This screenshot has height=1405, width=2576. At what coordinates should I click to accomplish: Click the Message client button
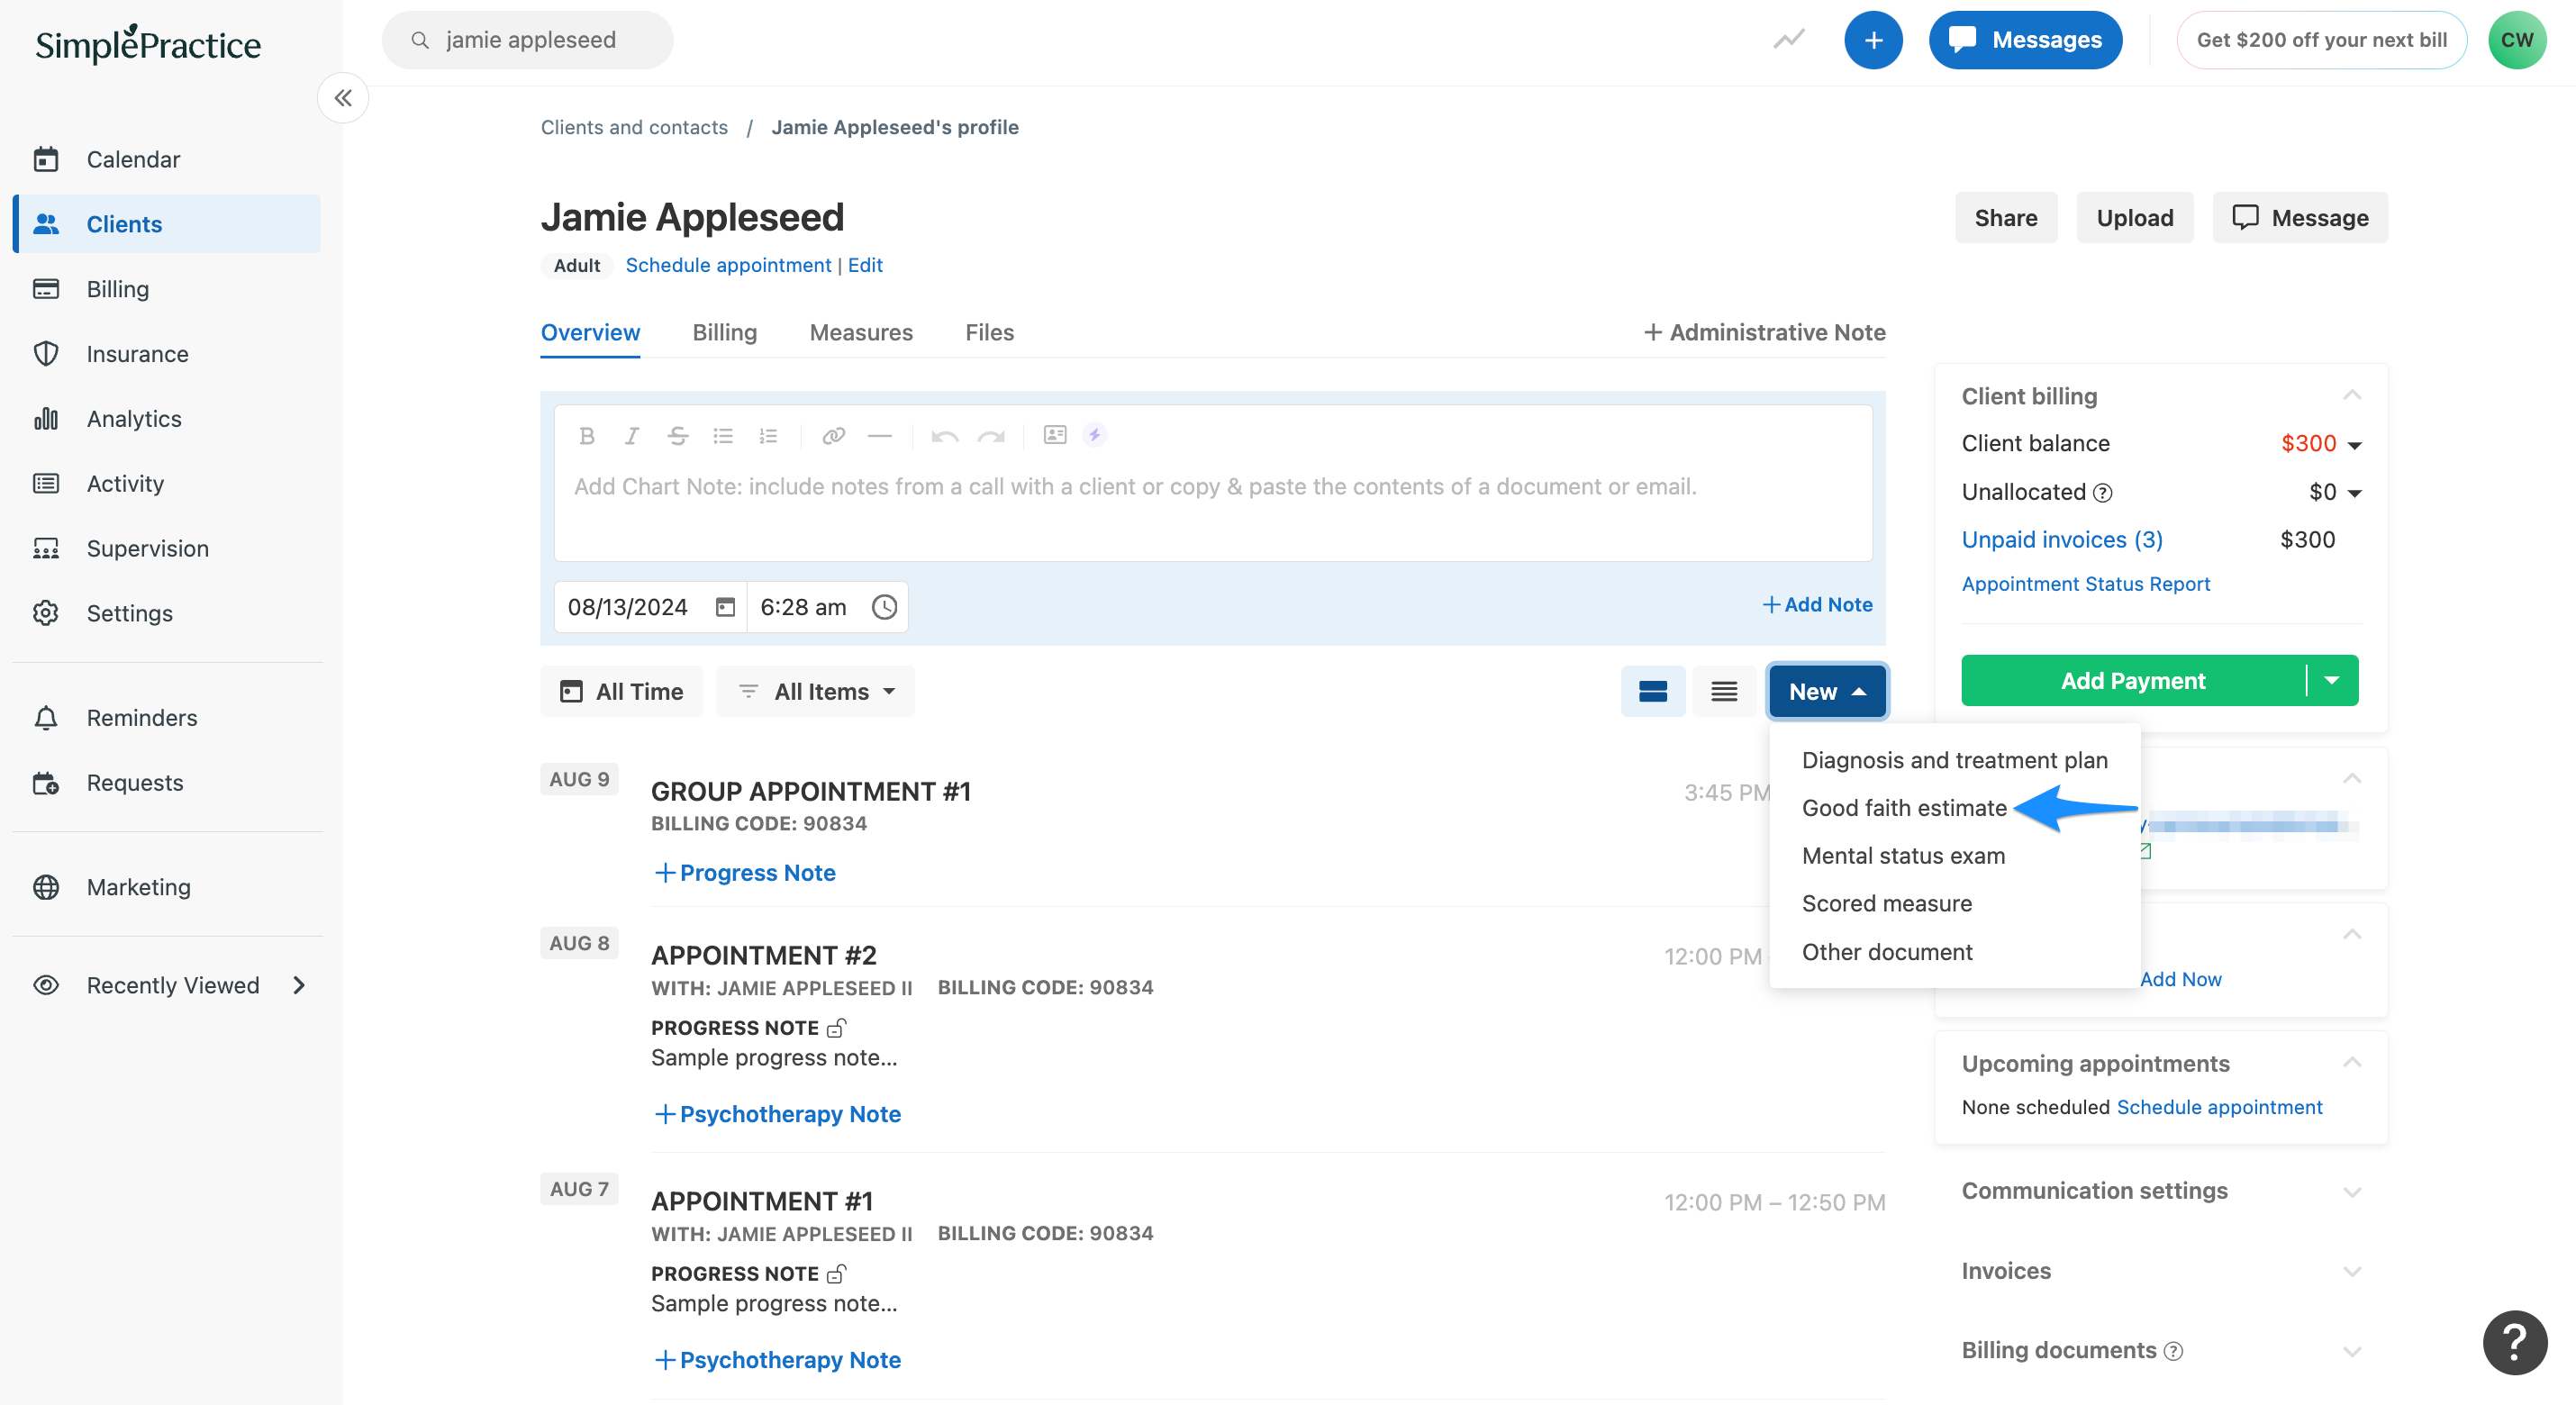tap(2299, 218)
